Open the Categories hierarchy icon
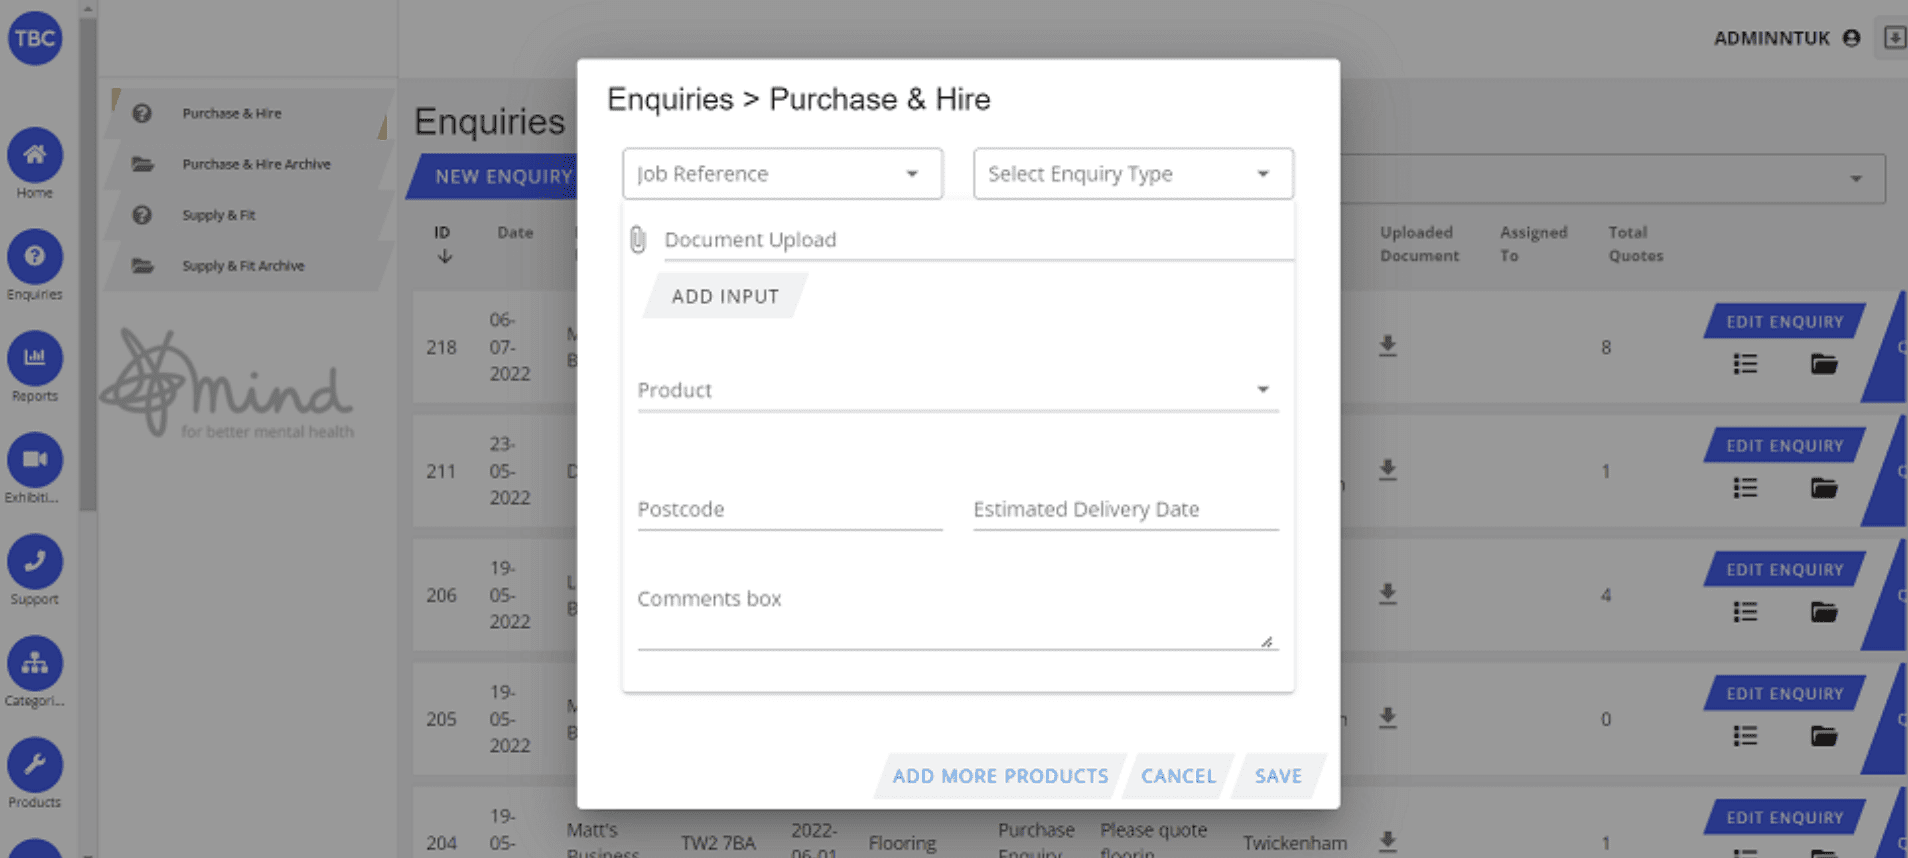Image resolution: width=1908 pixels, height=858 pixels. 35,663
